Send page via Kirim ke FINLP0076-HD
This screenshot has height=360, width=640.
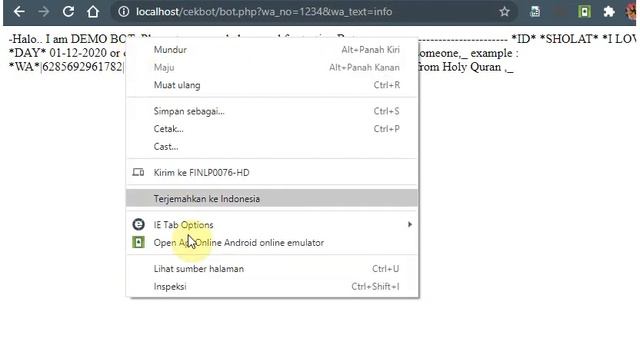click(272, 172)
